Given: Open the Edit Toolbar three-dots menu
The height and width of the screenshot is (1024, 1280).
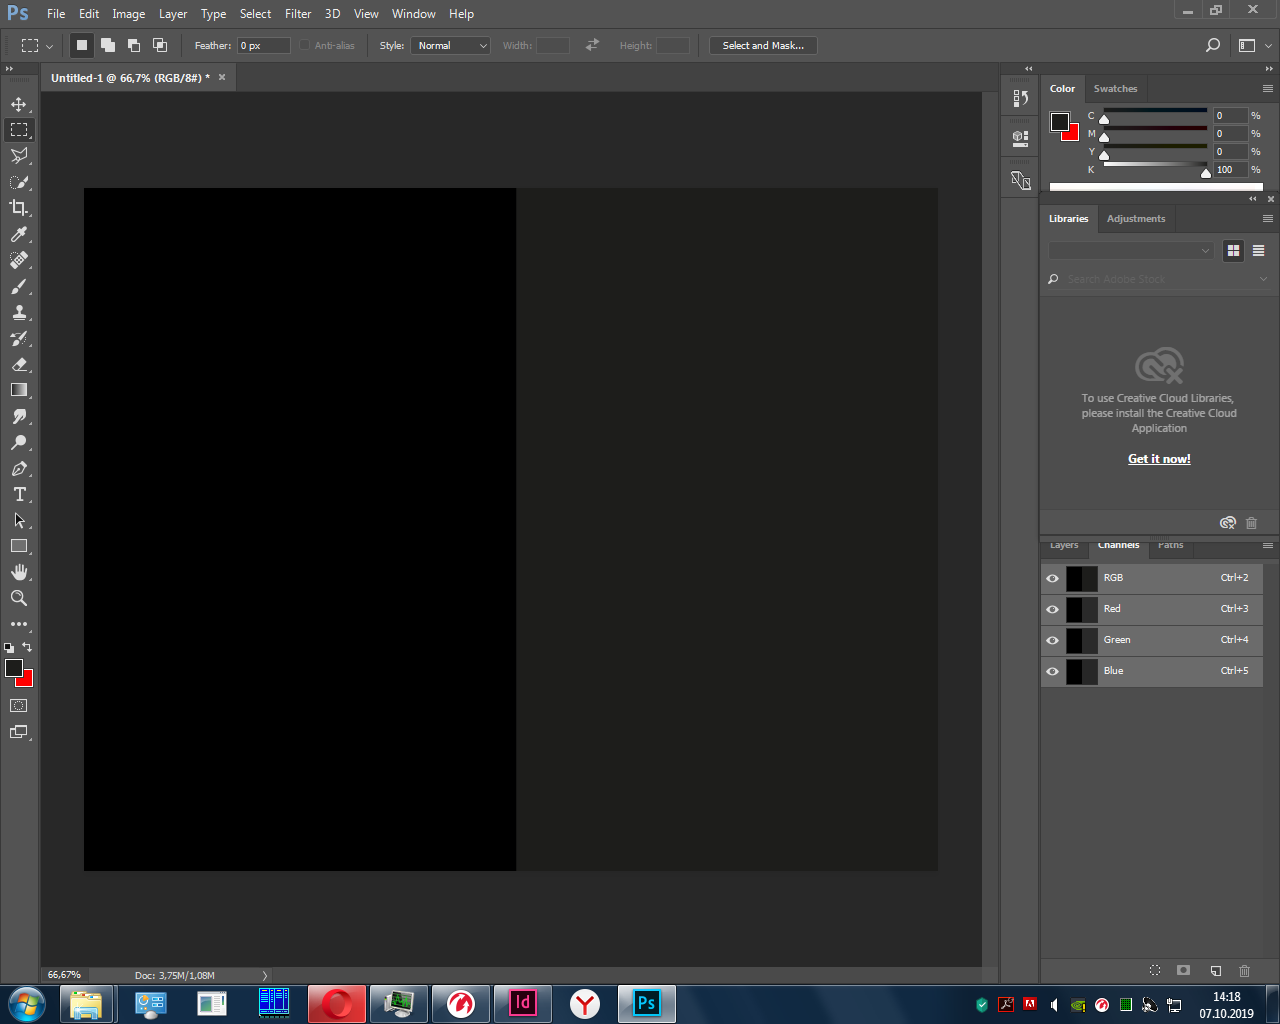Looking at the screenshot, I should coord(19,624).
